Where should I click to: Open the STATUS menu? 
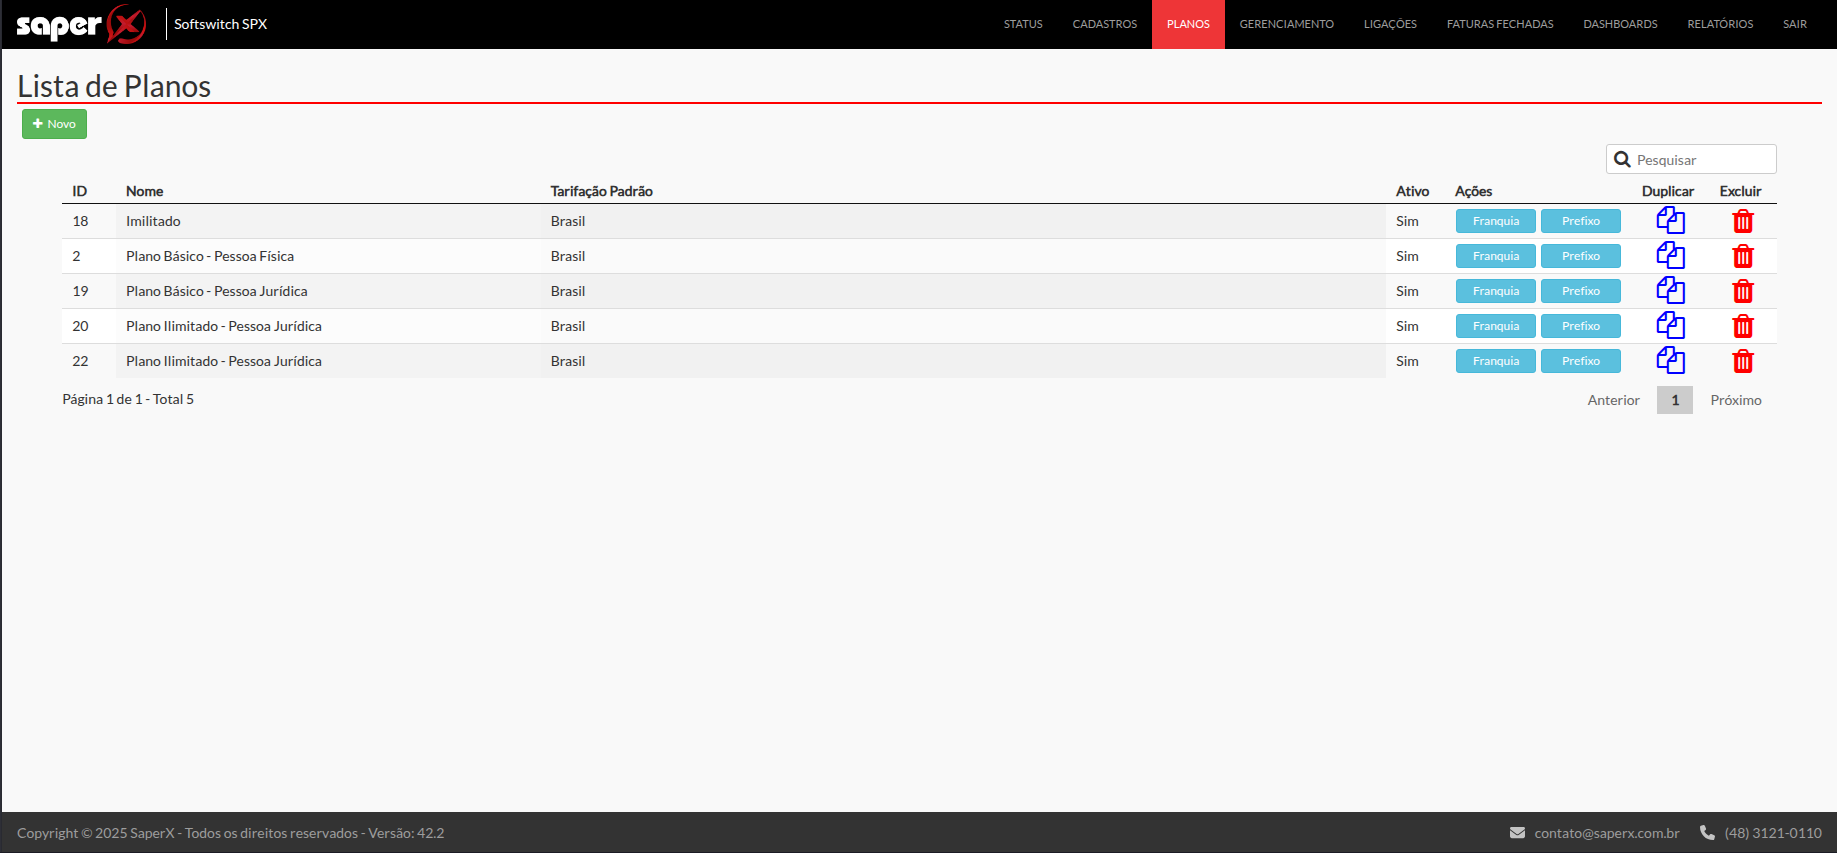(1023, 24)
